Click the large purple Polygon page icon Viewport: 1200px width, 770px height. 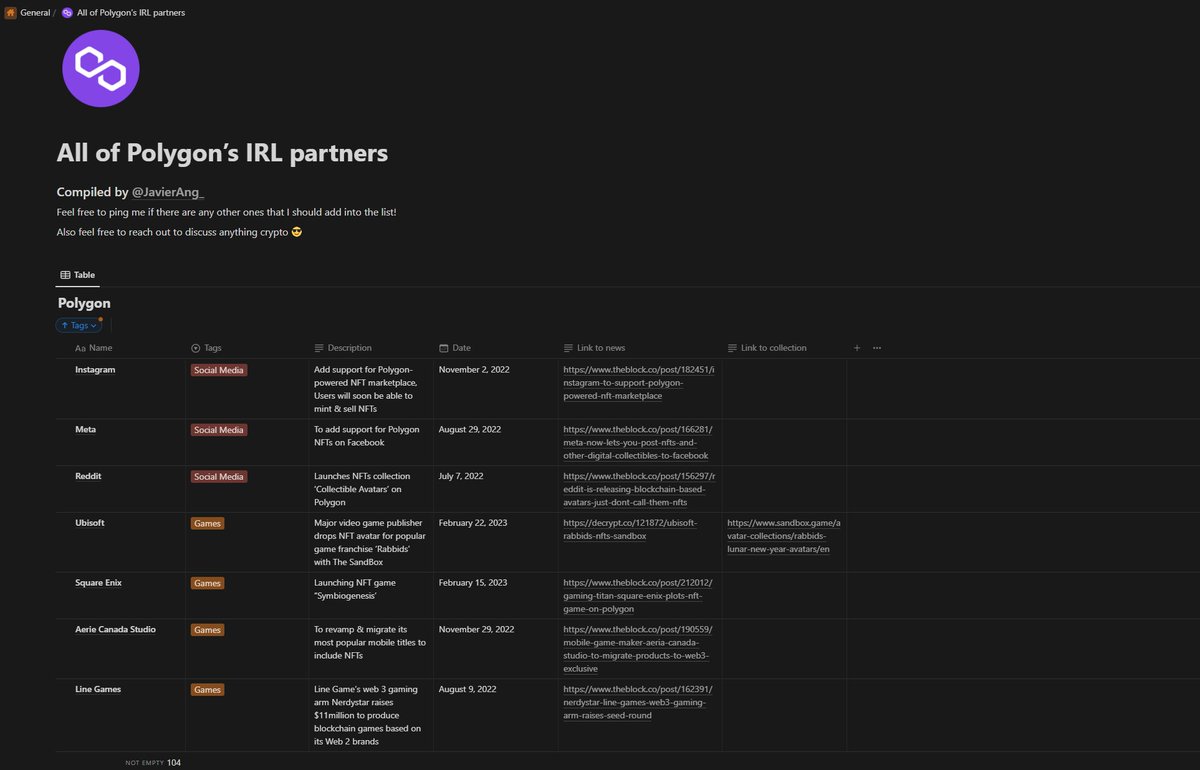(x=101, y=68)
